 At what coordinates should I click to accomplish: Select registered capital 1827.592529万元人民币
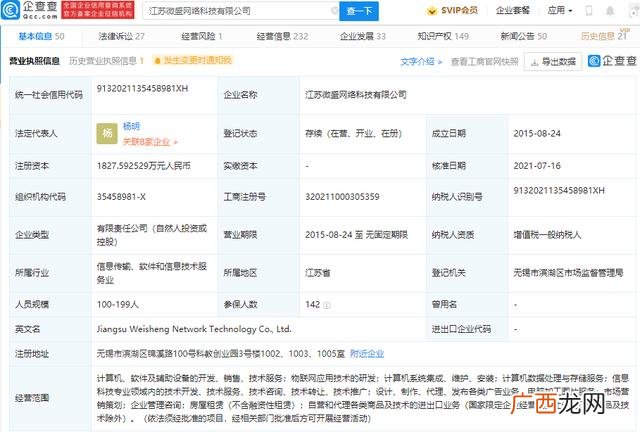tap(144, 166)
